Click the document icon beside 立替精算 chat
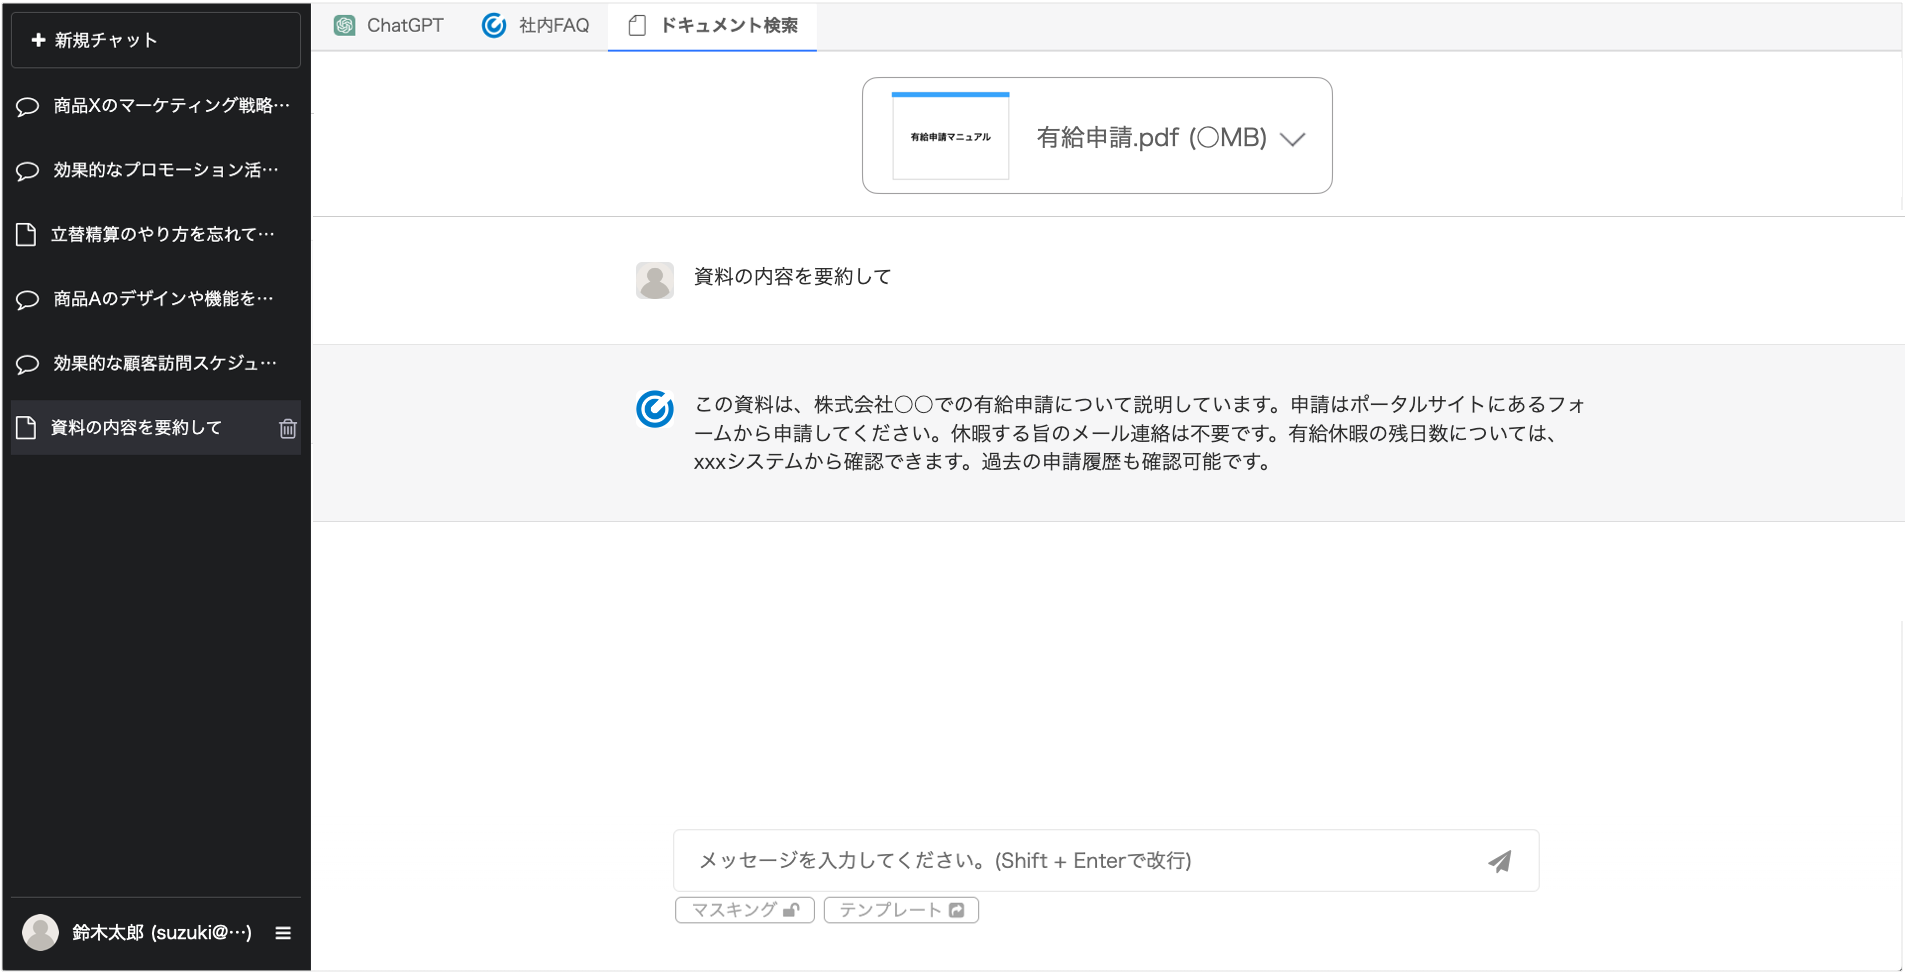This screenshot has width=1905, height=975. (27, 235)
